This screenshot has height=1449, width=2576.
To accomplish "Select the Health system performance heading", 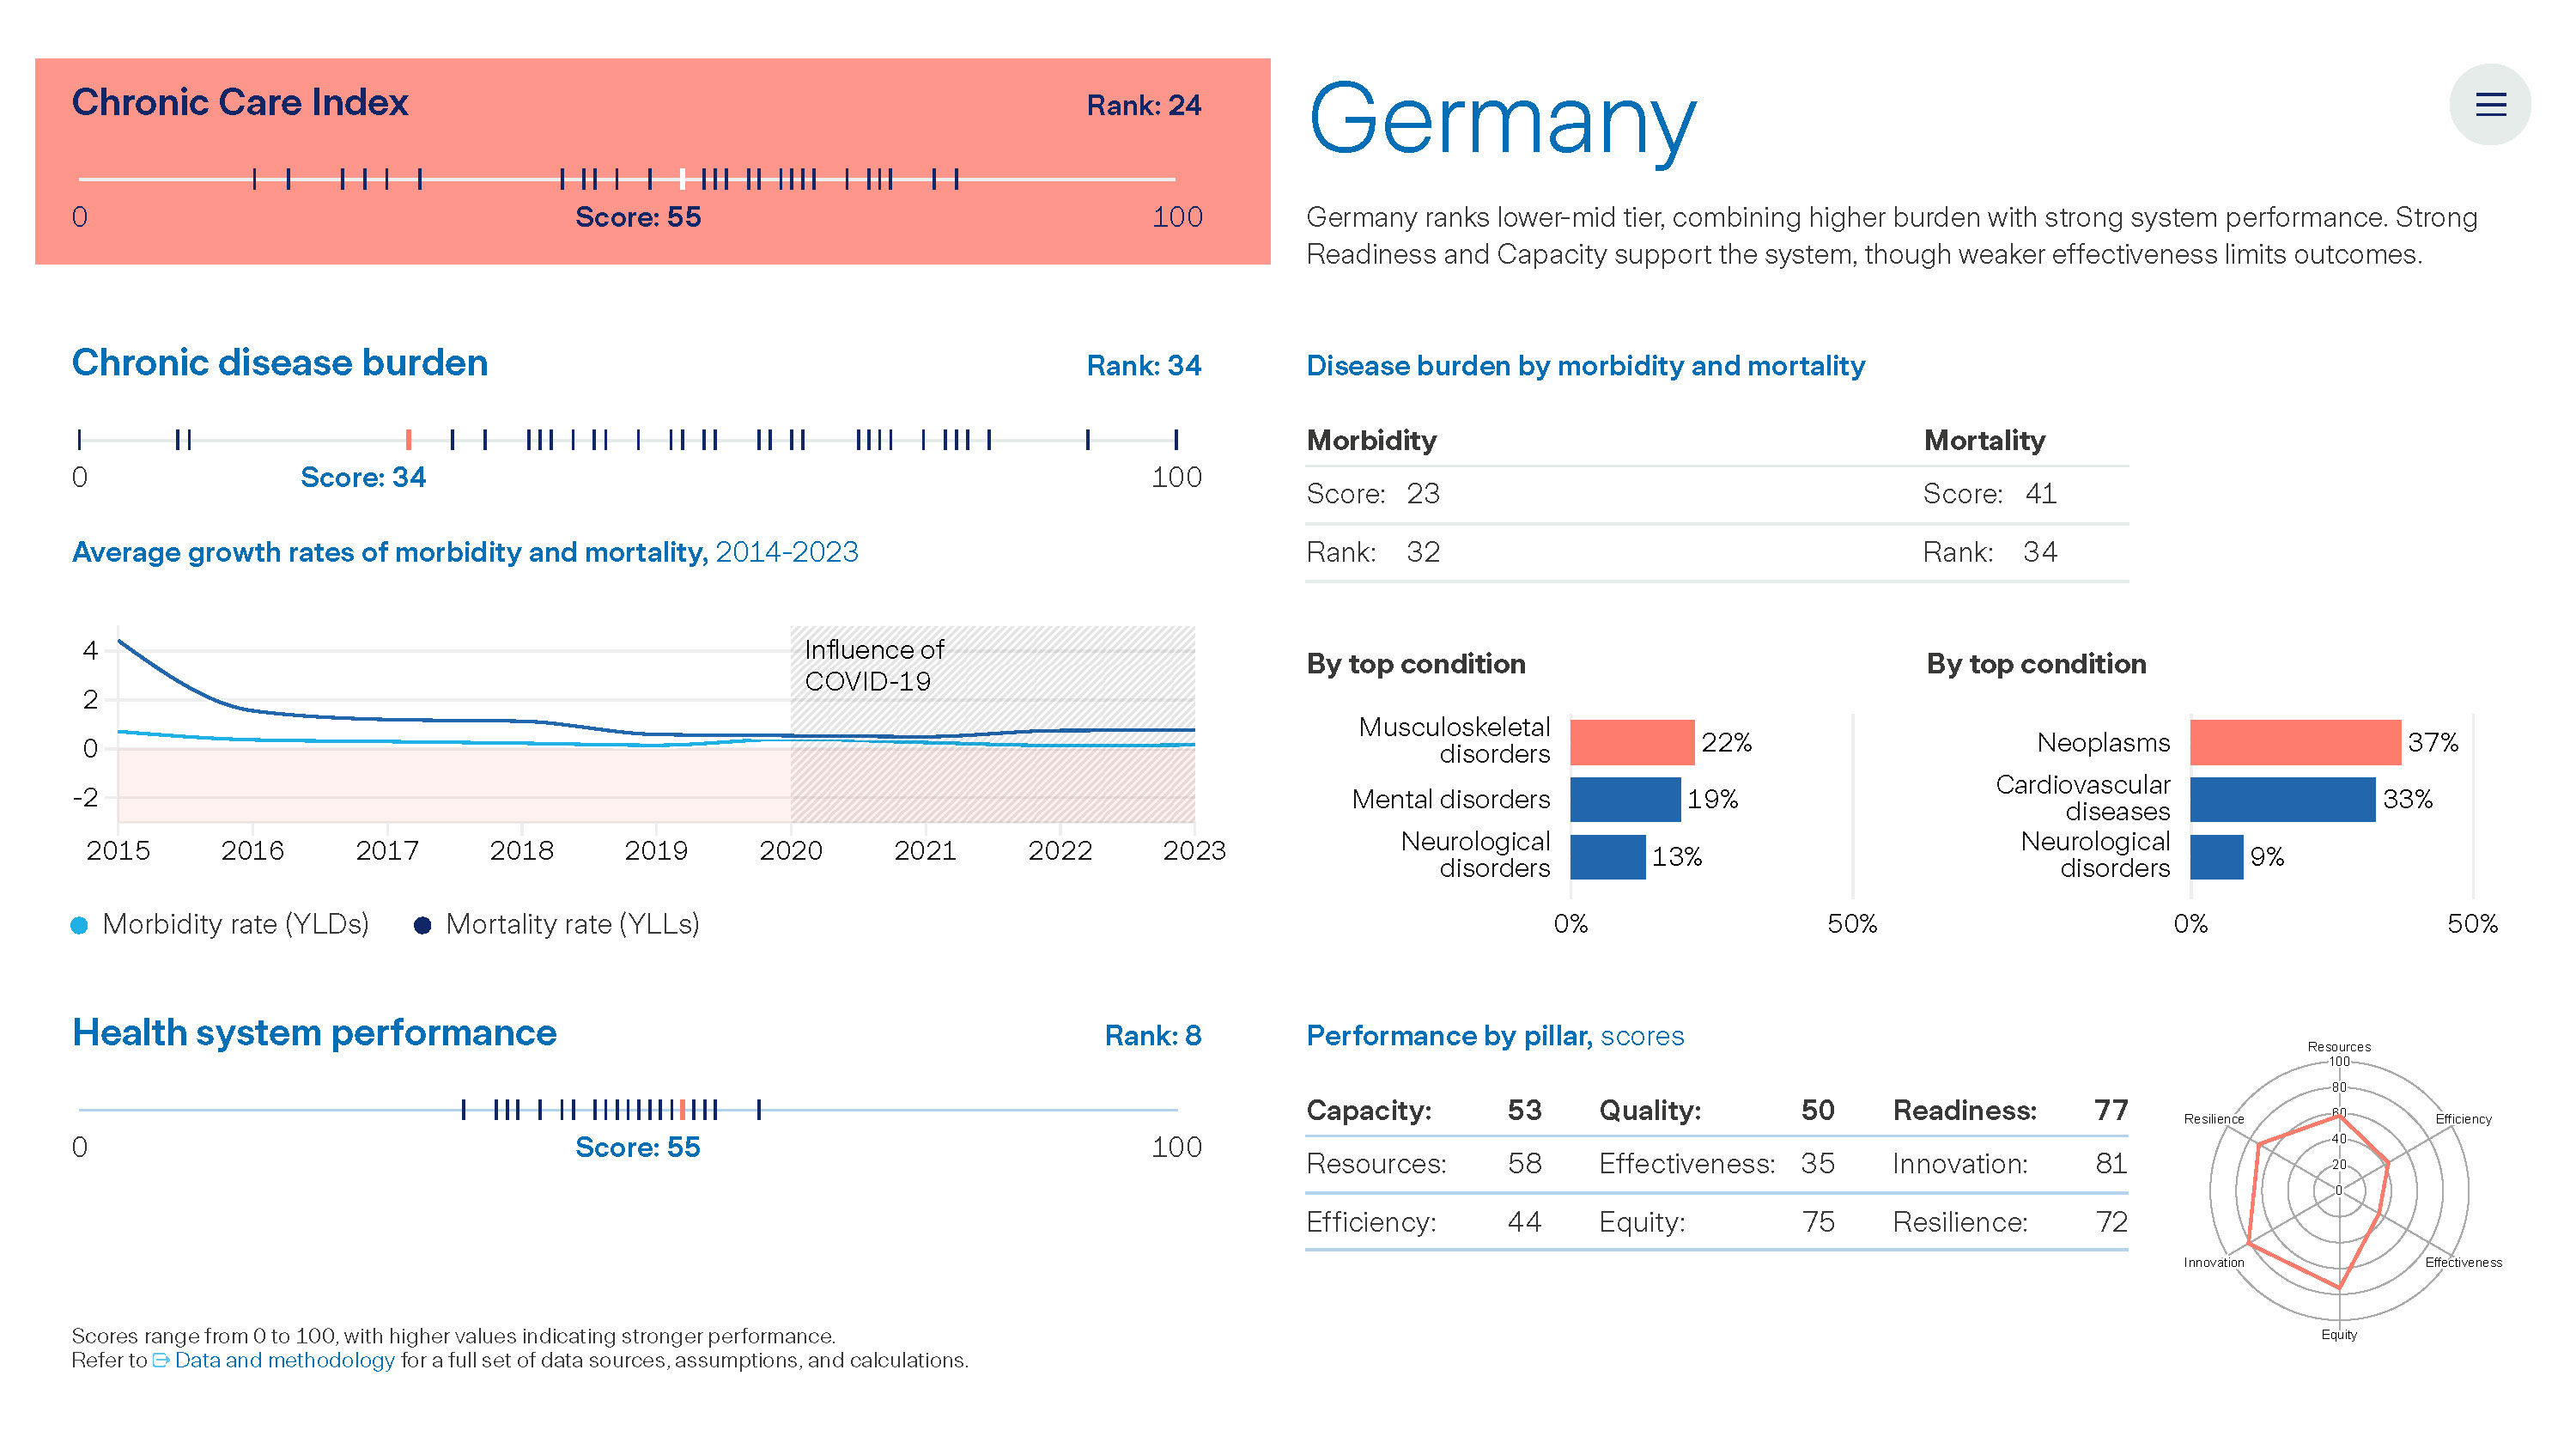I will coord(314,1032).
